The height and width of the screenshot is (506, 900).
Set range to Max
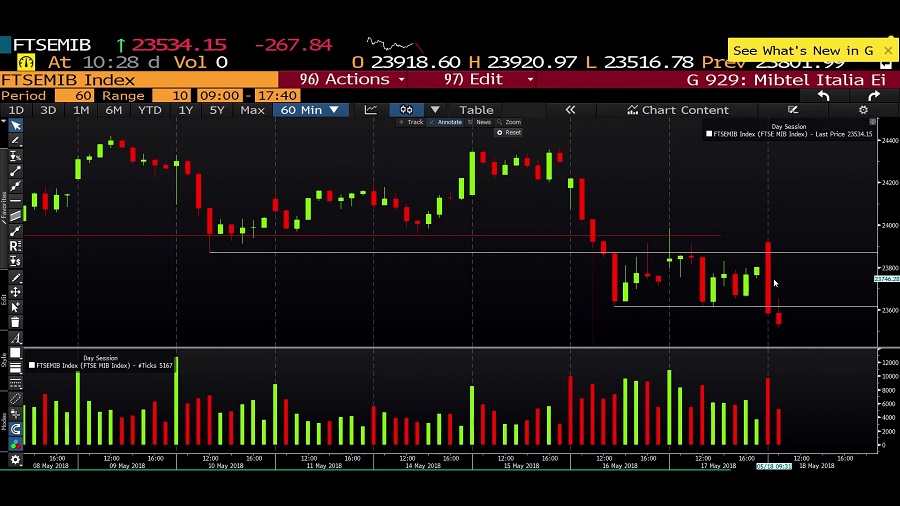click(x=252, y=110)
